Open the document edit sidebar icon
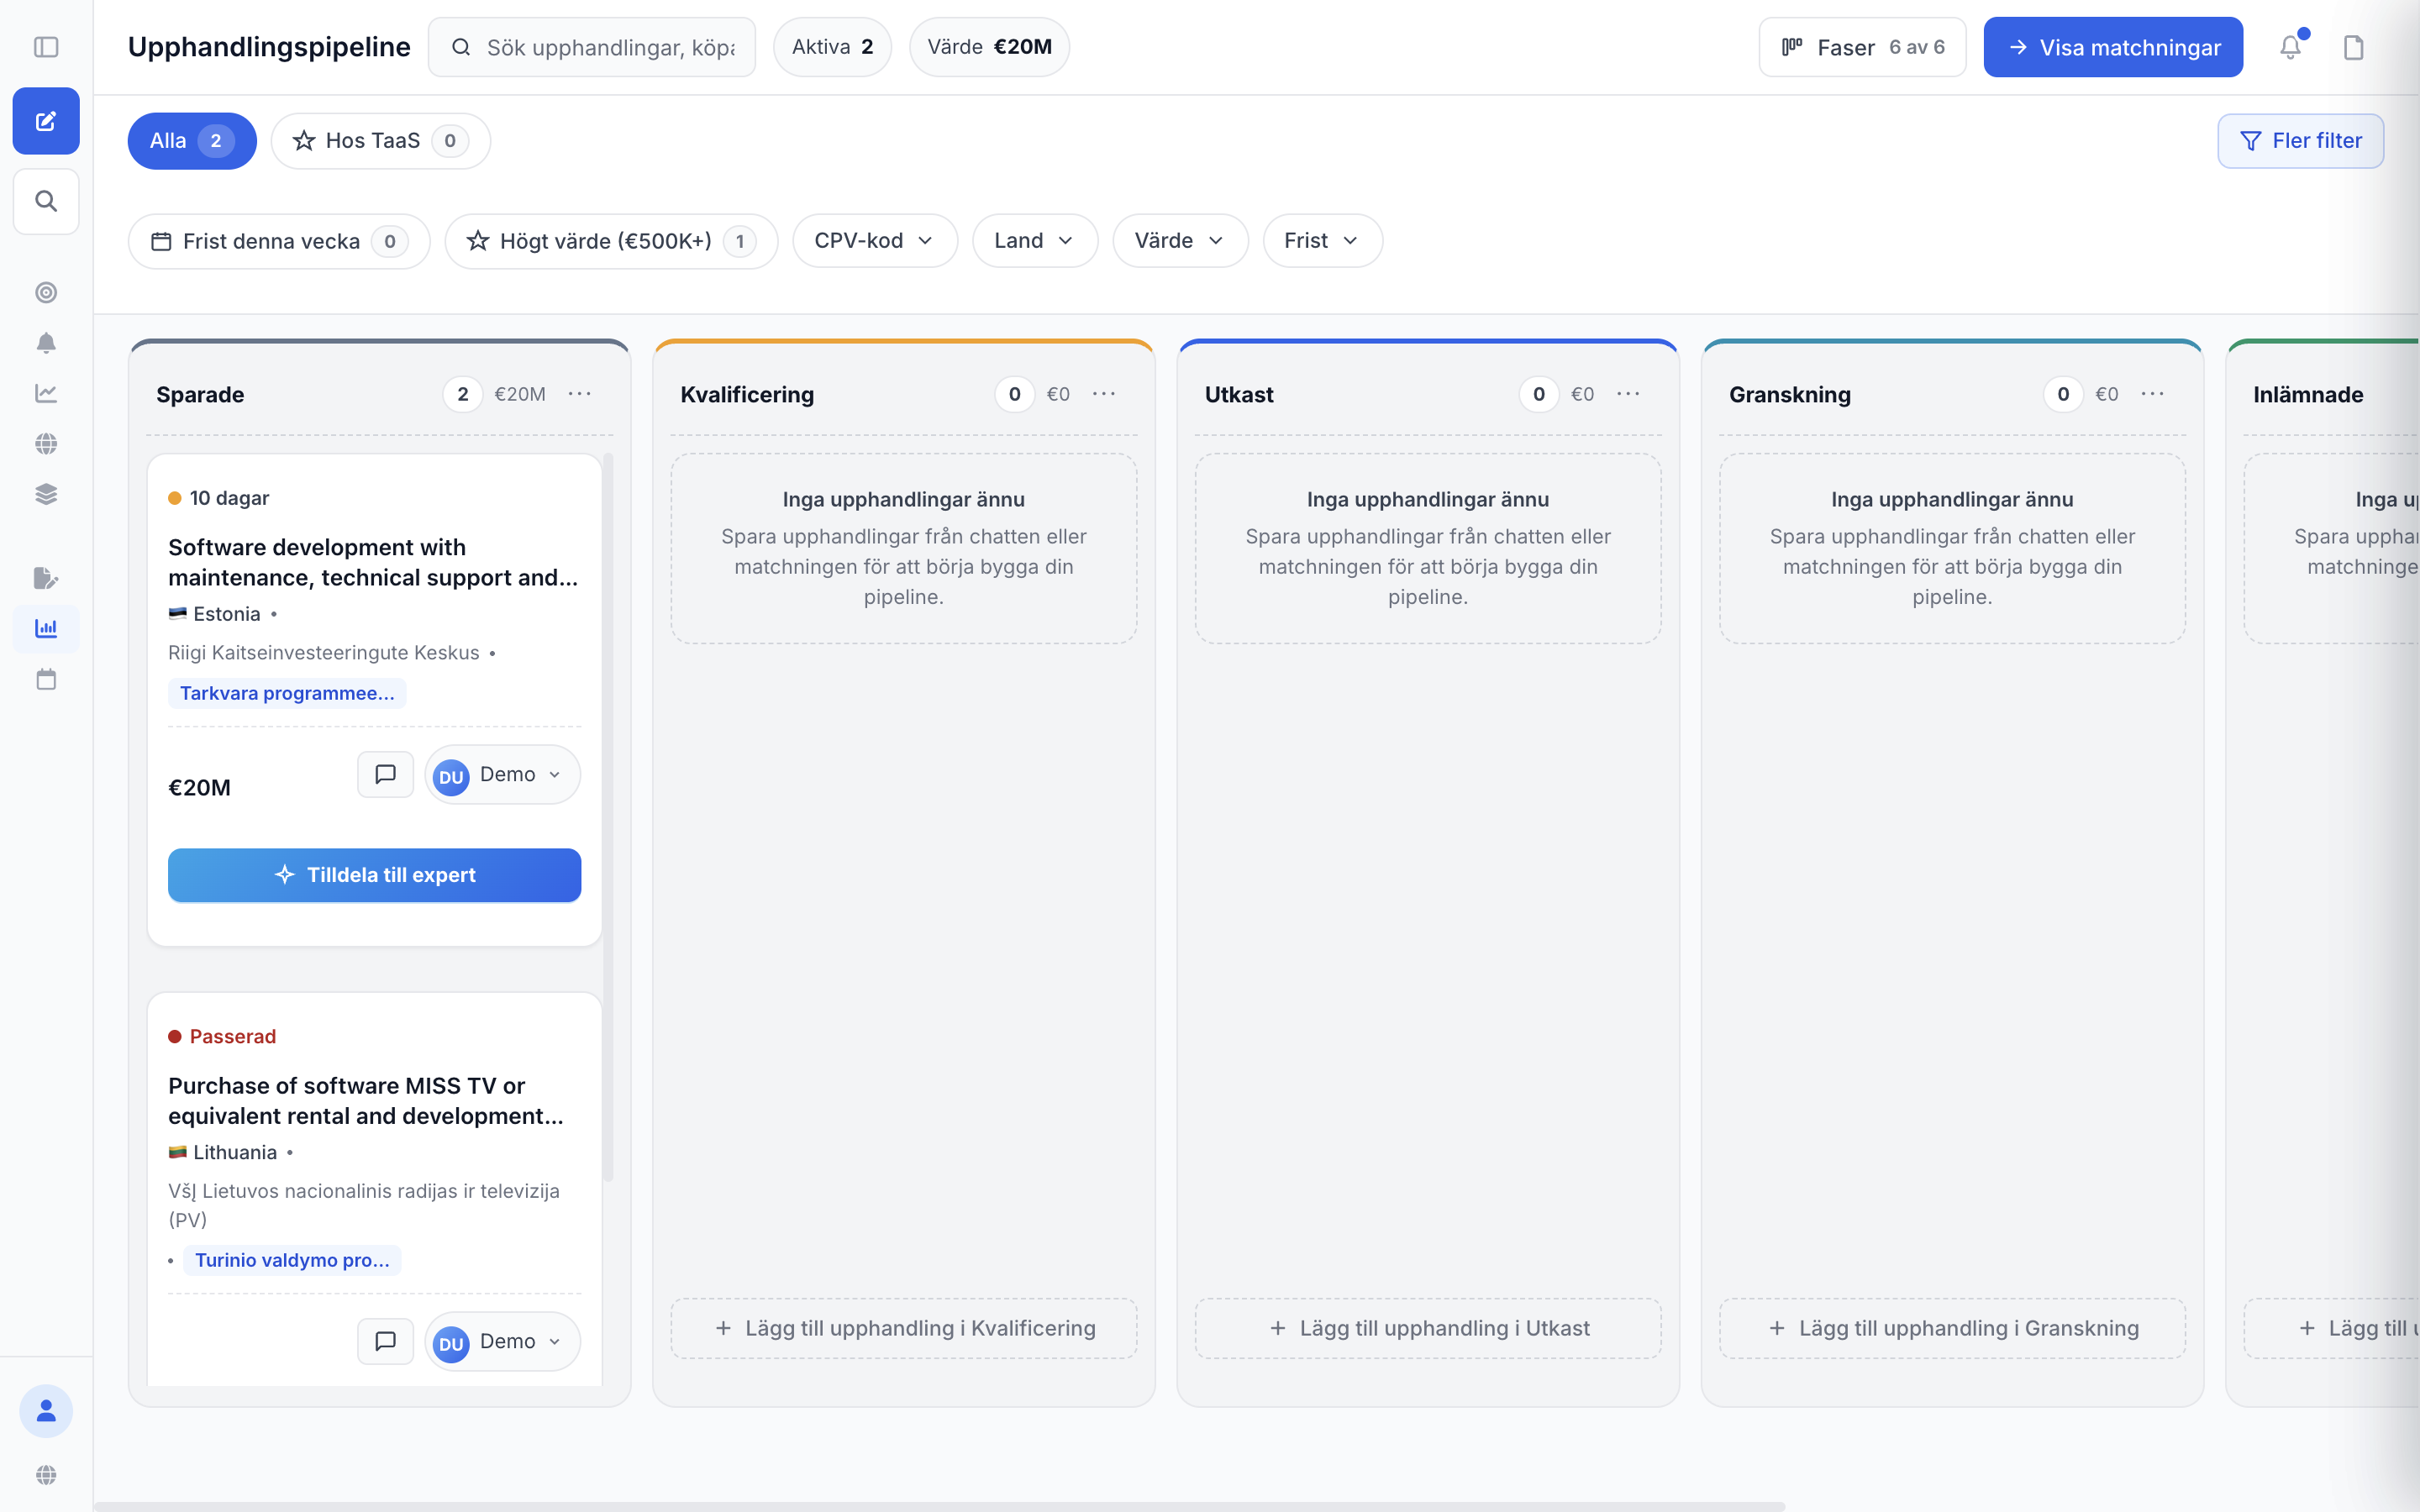The width and height of the screenshot is (2420, 1512). 46,578
